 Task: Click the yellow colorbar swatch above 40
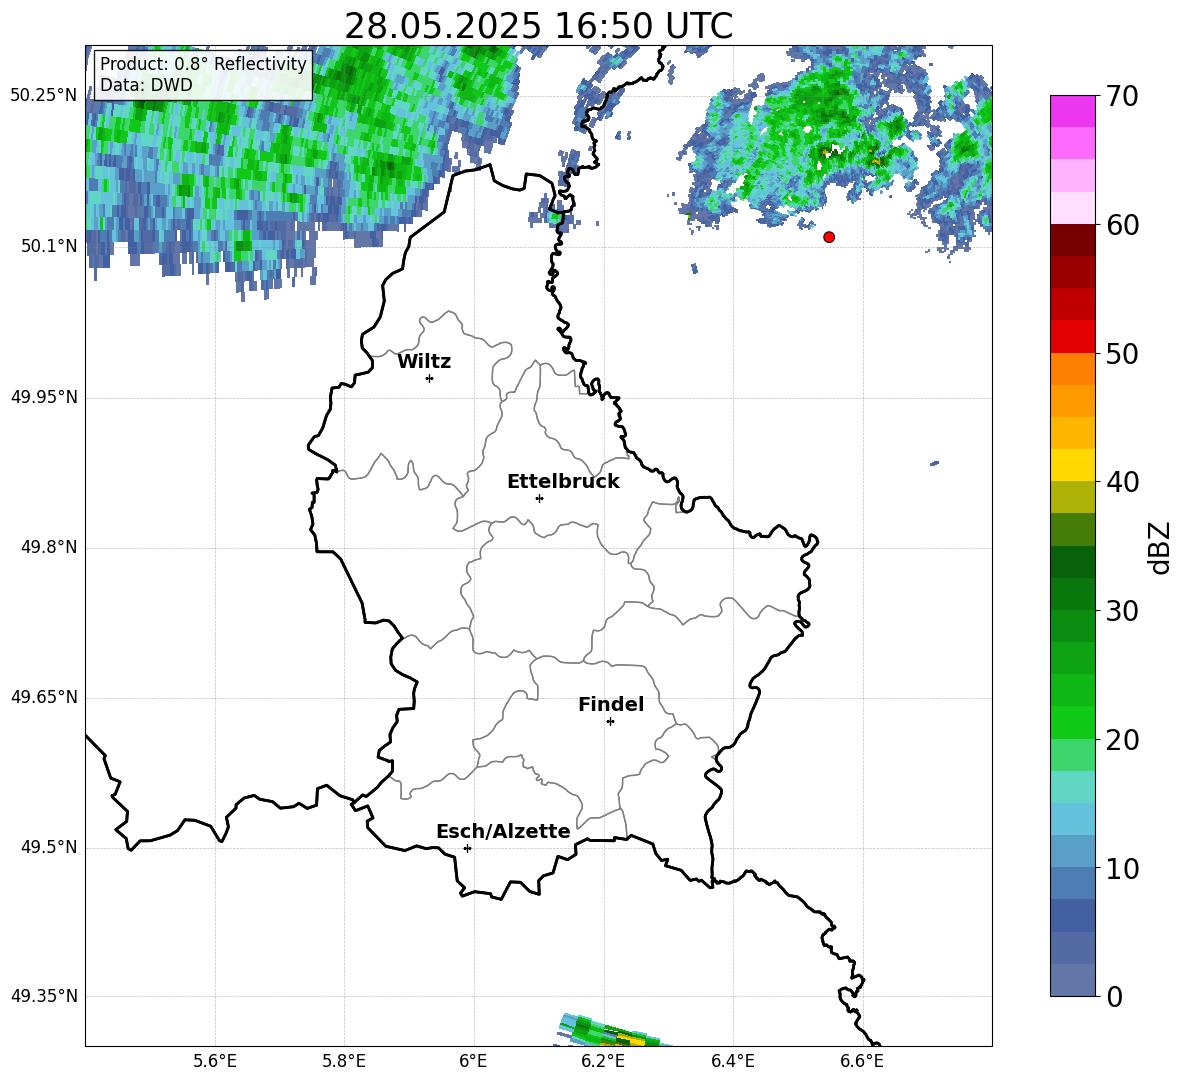1073,465
